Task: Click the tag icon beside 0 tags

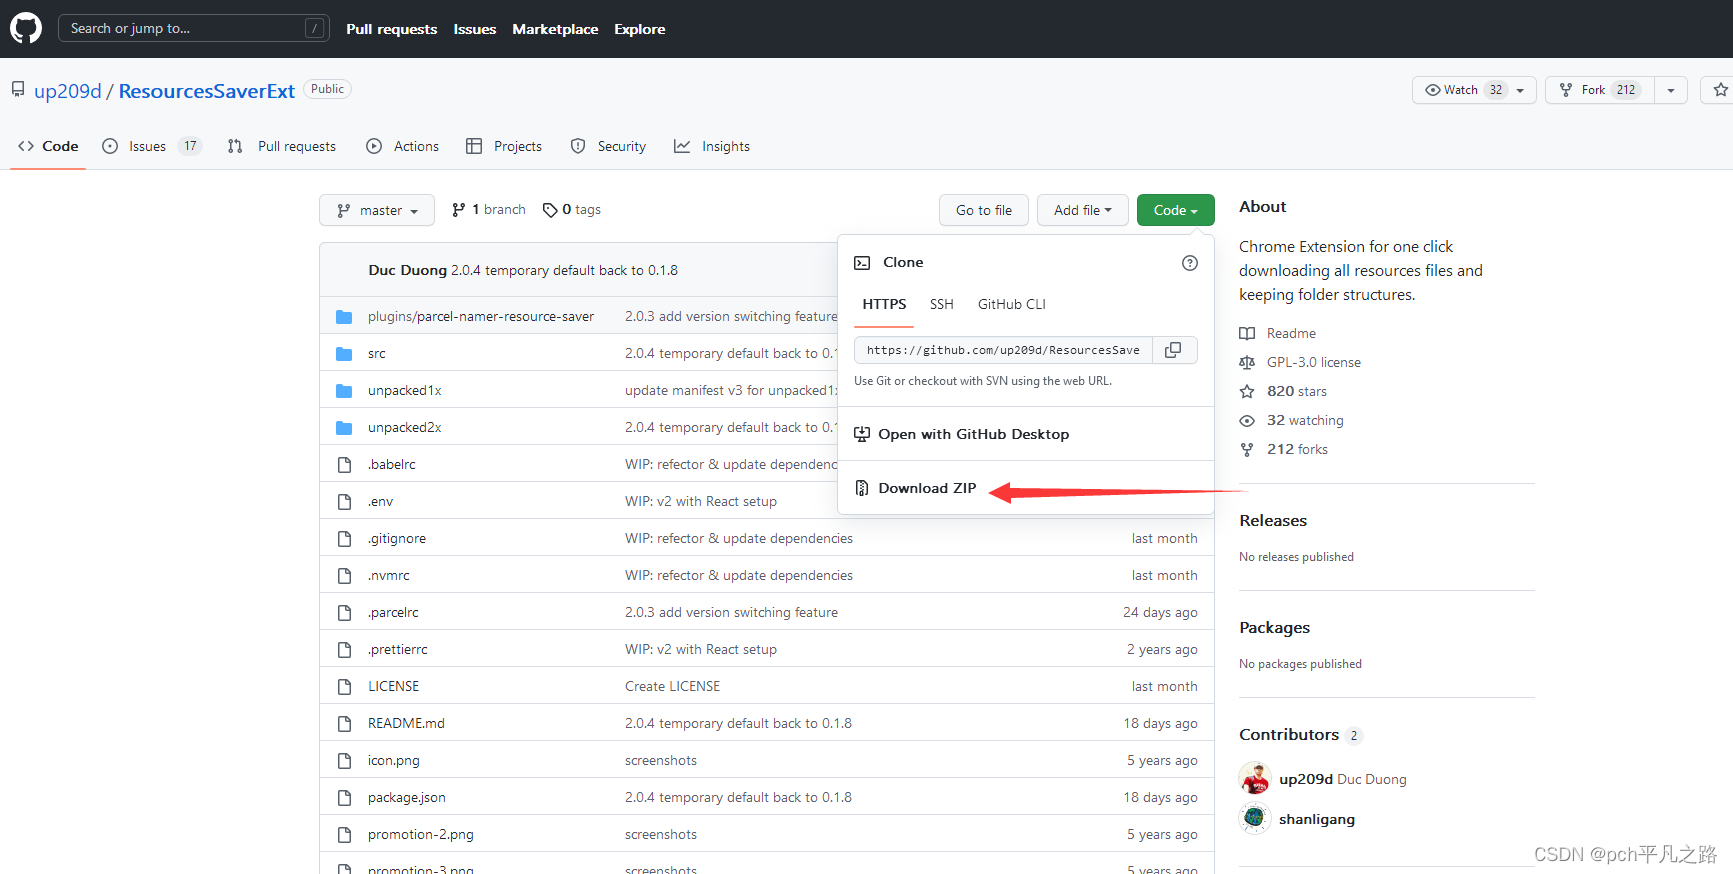Action: click(550, 210)
